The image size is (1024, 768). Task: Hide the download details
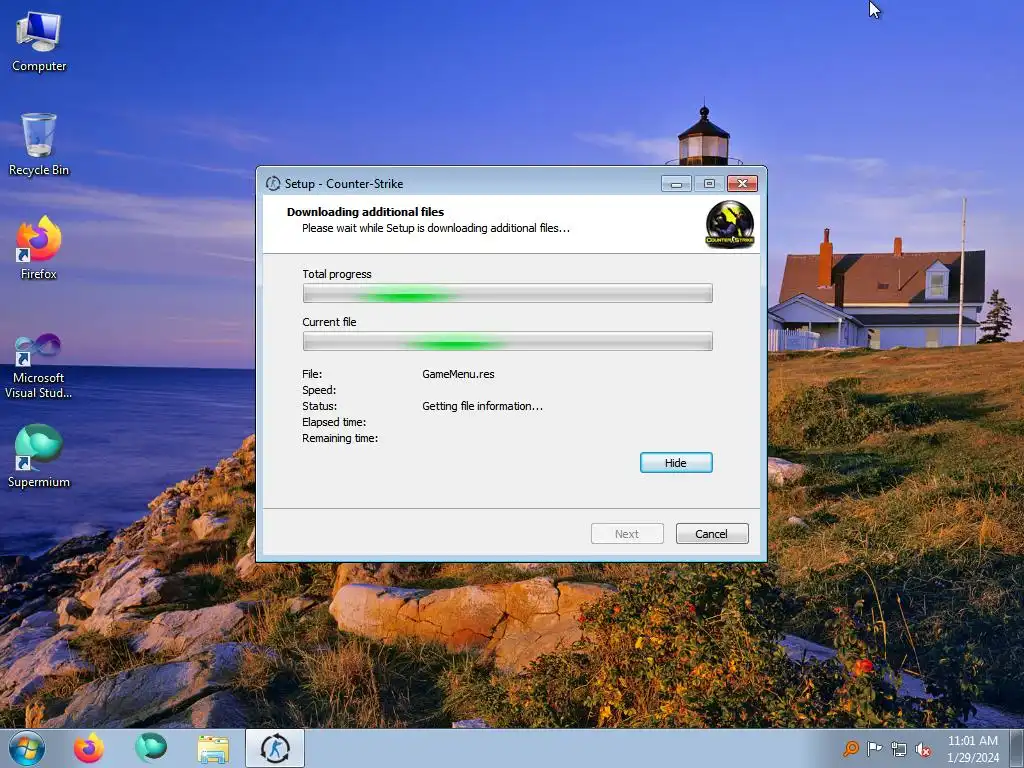[x=676, y=462]
